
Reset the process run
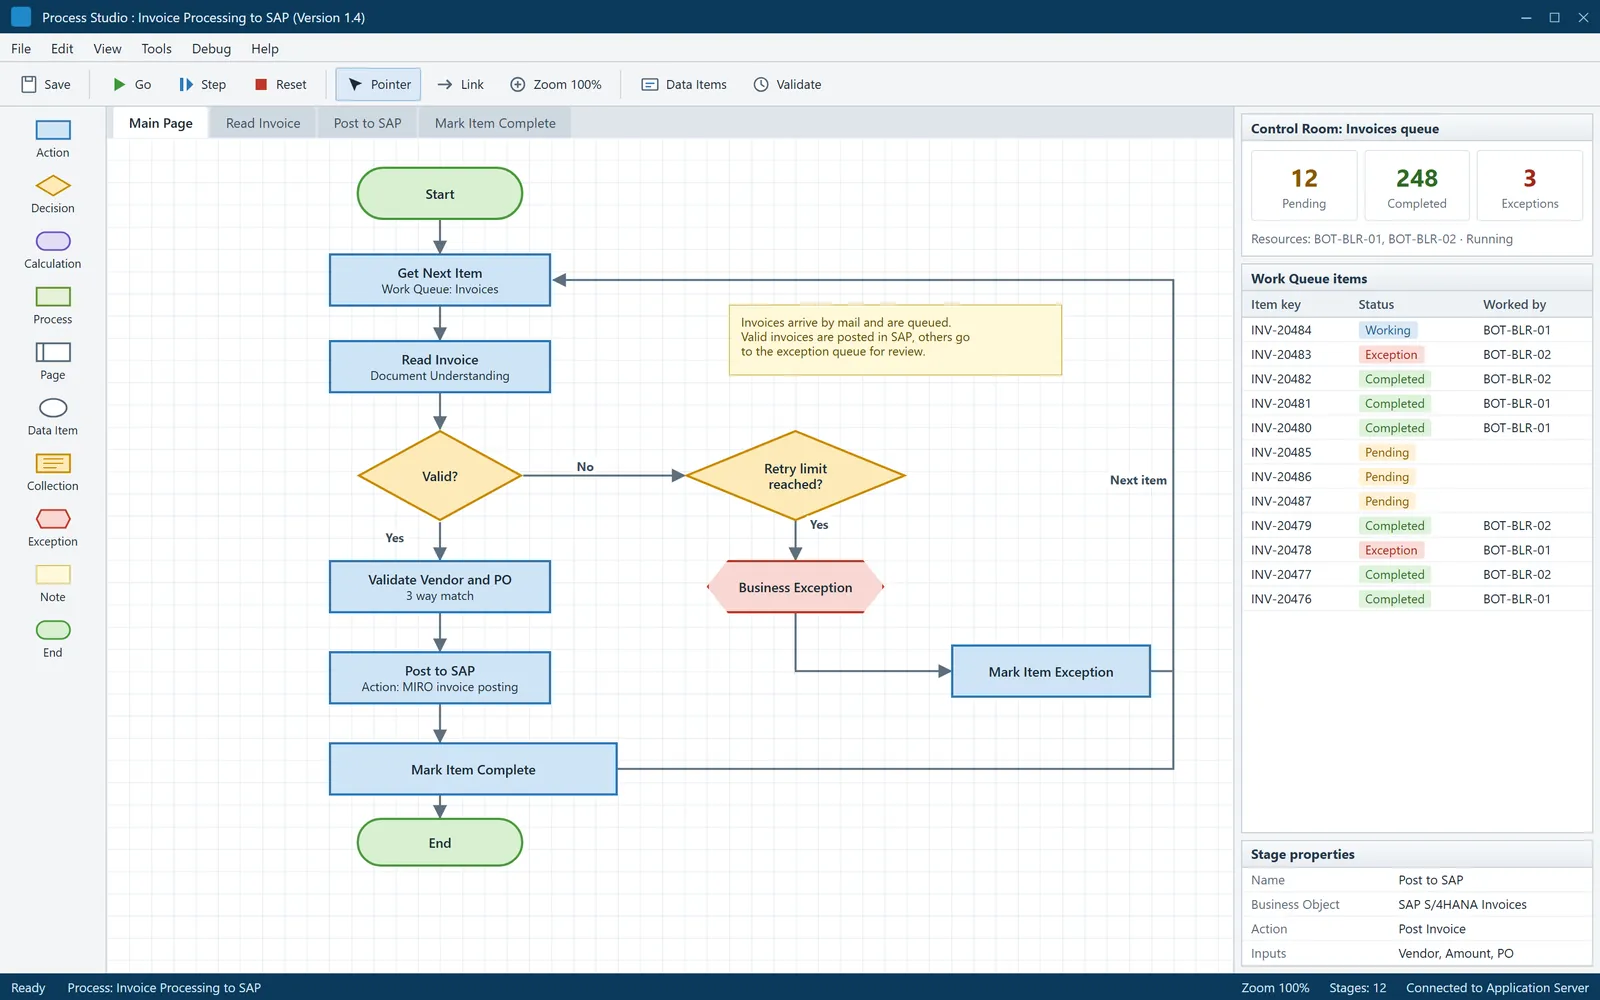281,85
